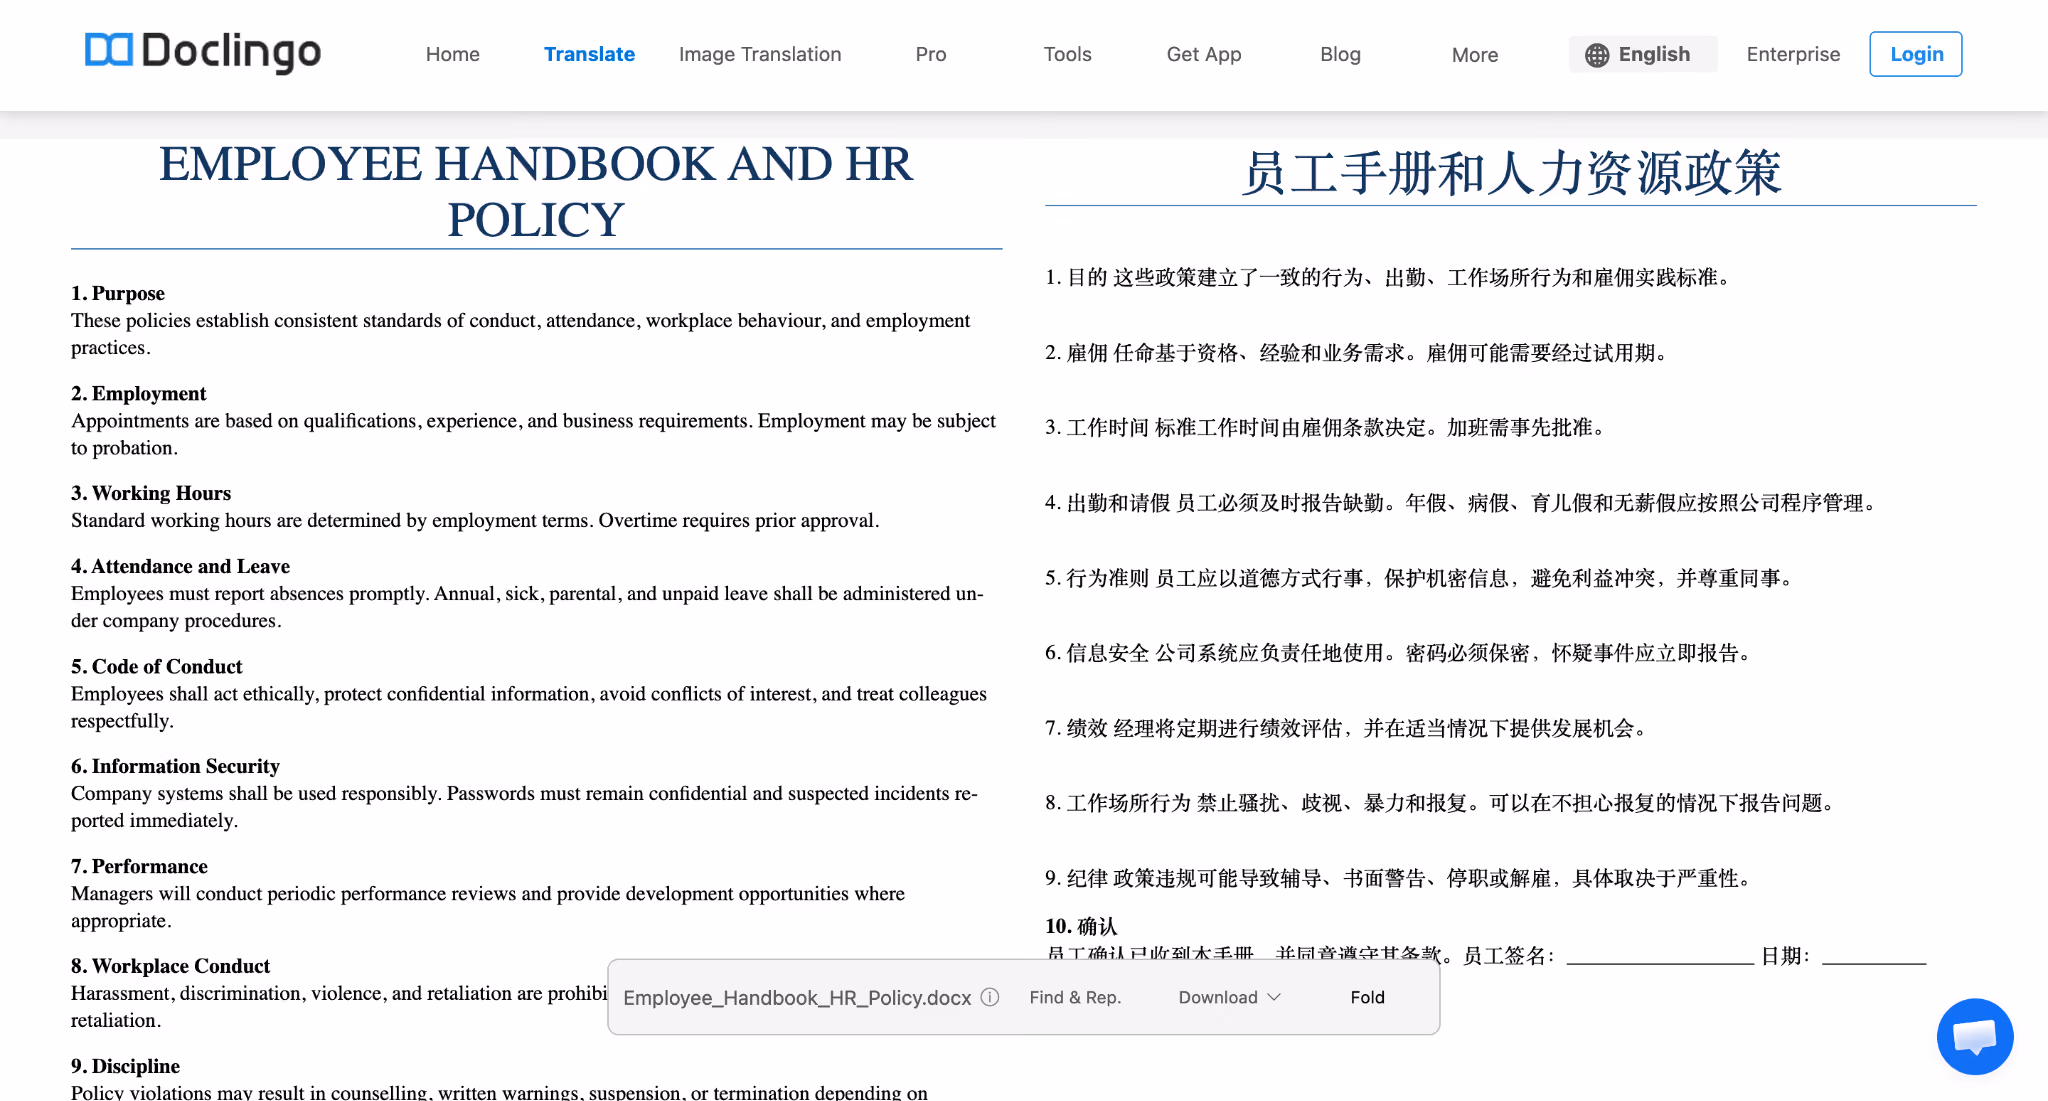The height and width of the screenshot is (1101, 2048).
Task: Click Chinese line '9. 纪律' translation
Action: tap(1400, 878)
